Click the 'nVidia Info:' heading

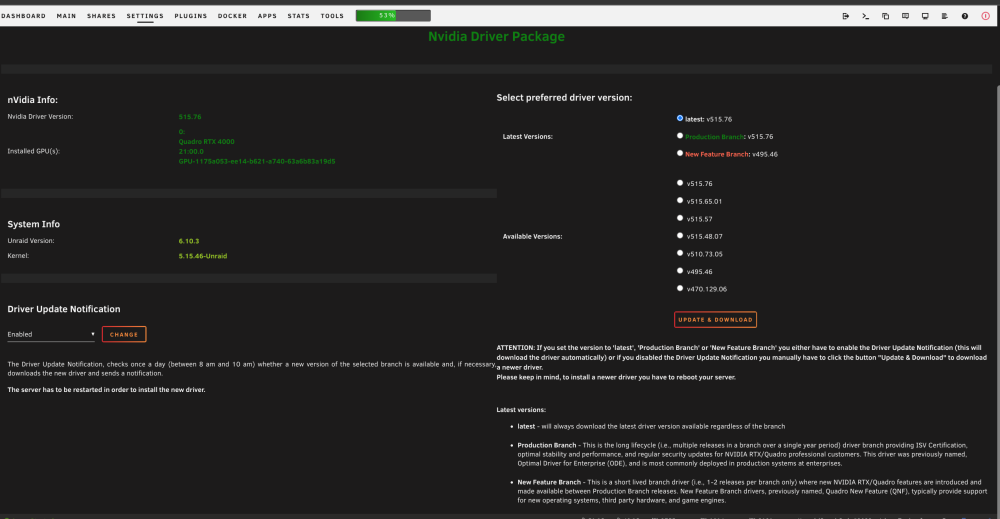(x=33, y=100)
